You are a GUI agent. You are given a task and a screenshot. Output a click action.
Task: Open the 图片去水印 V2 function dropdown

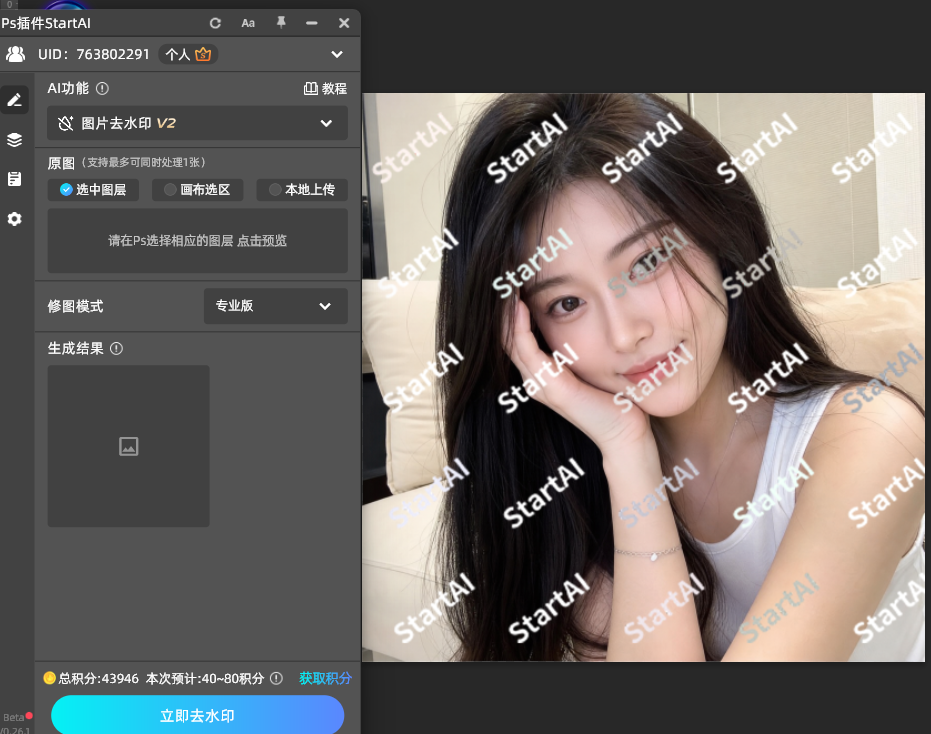pos(197,123)
